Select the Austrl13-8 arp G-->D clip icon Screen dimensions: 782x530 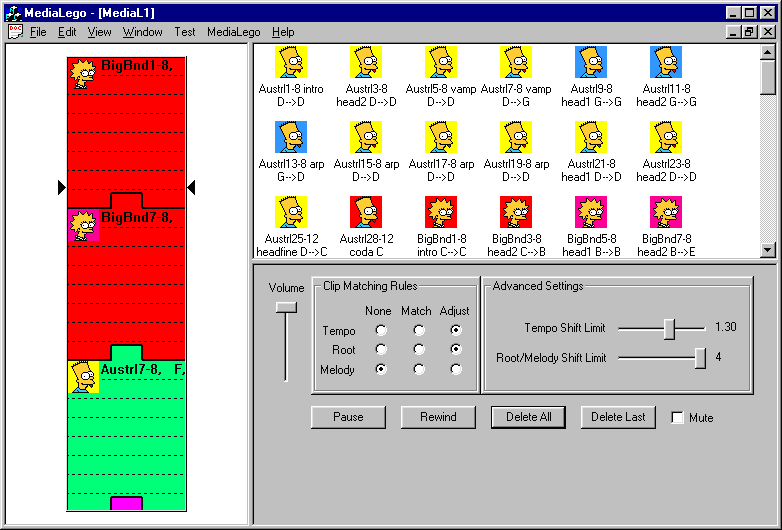(291, 137)
